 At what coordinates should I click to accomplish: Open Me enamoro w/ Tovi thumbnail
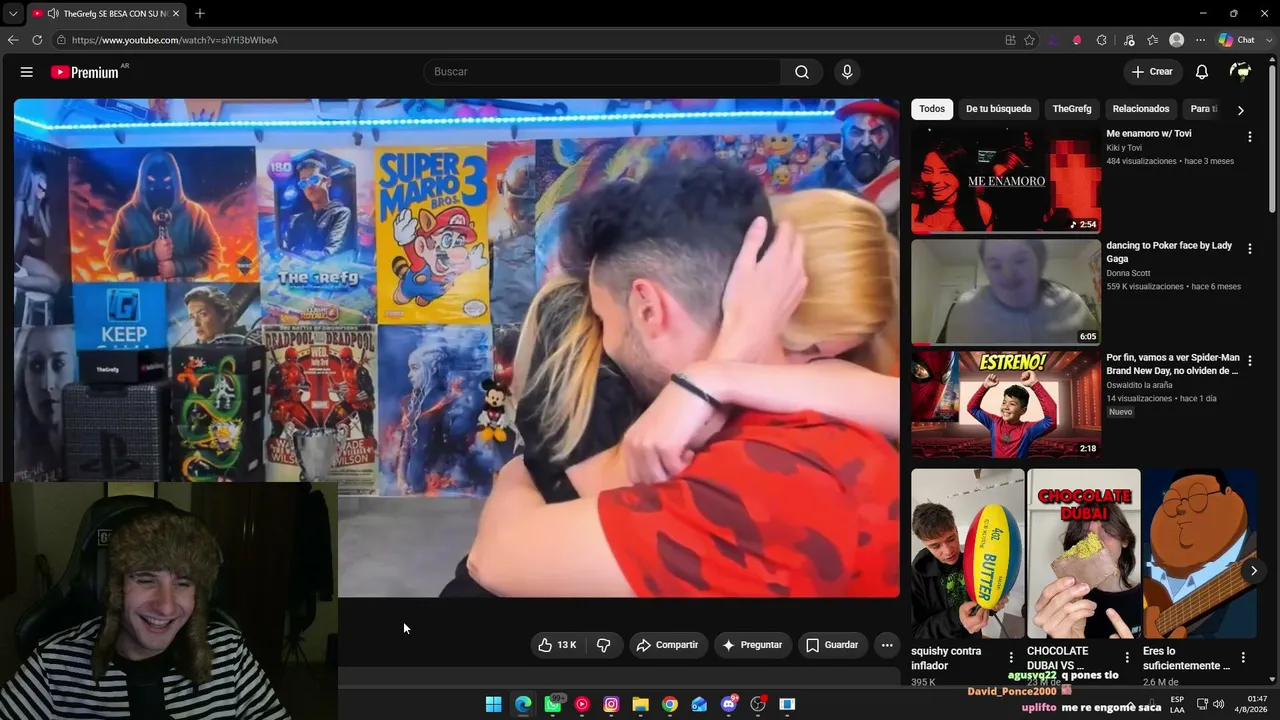pos(1006,180)
